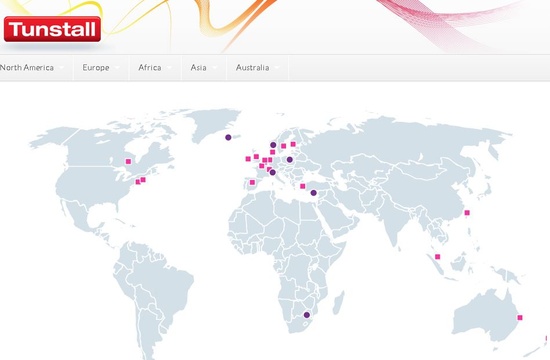Select the purple circle marker near Iceland
Viewport: 550px width, 360px height.
[228, 137]
